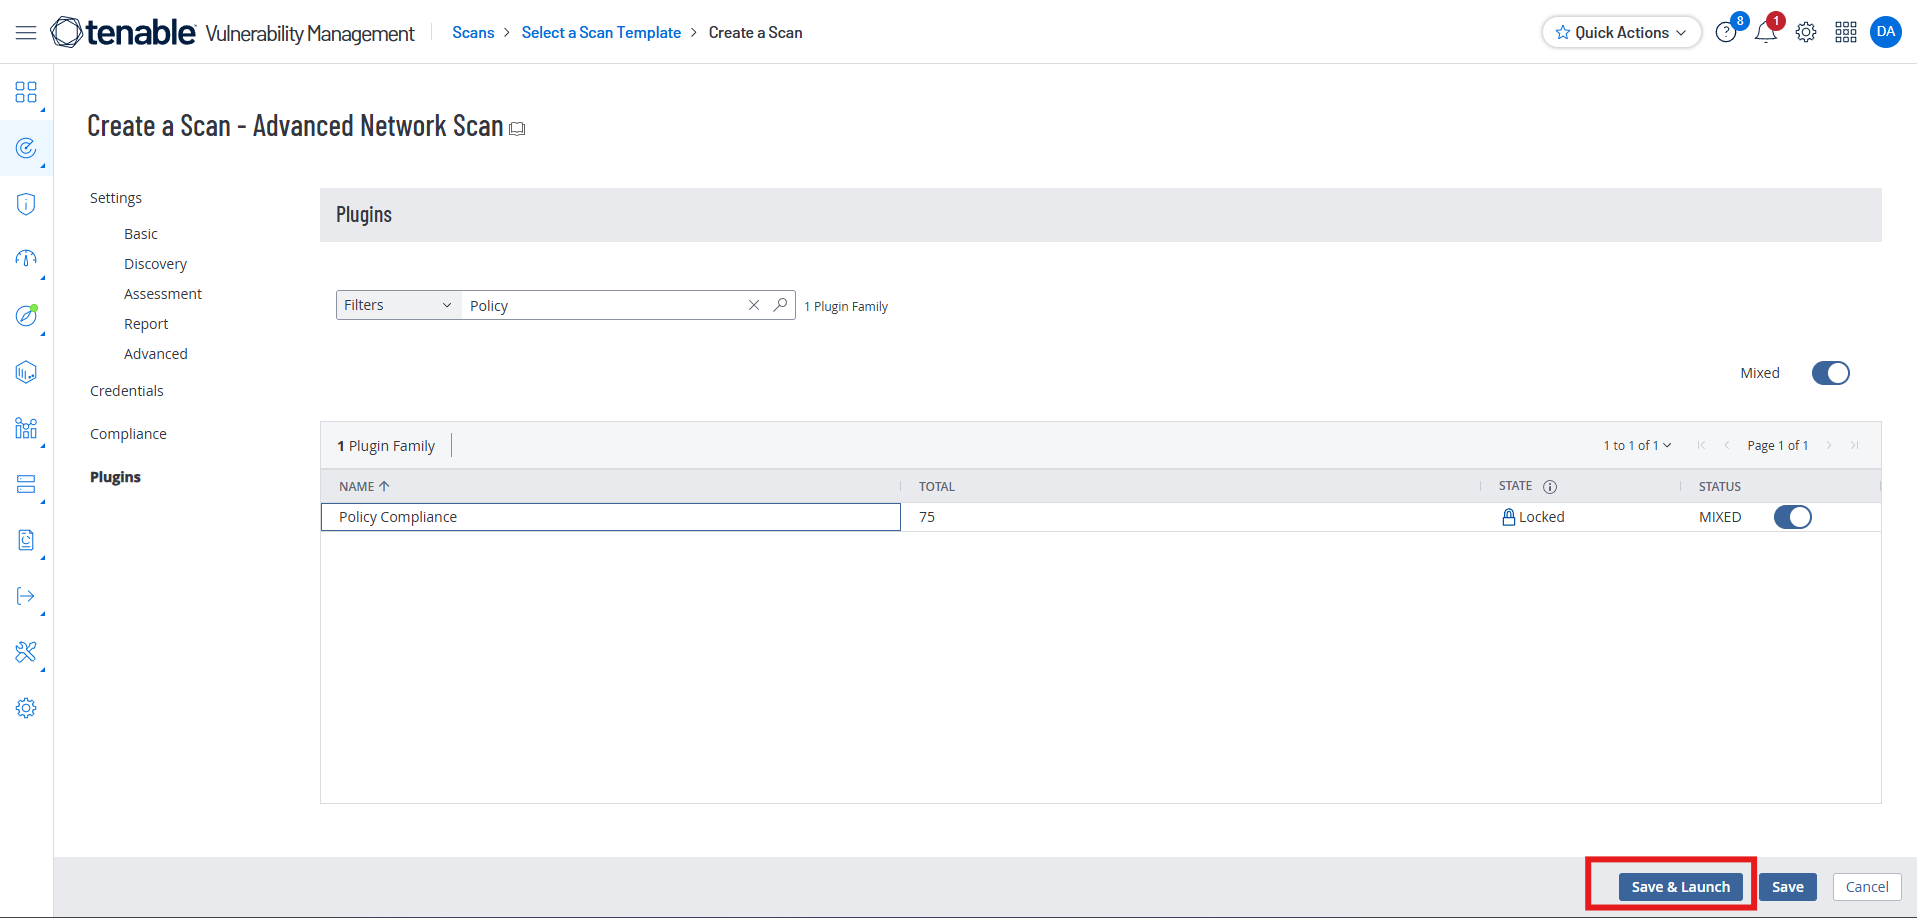Image resolution: width=1917 pixels, height=918 pixels.
Task: Click the search magnifier in plugin filter
Action: tap(780, 305)
